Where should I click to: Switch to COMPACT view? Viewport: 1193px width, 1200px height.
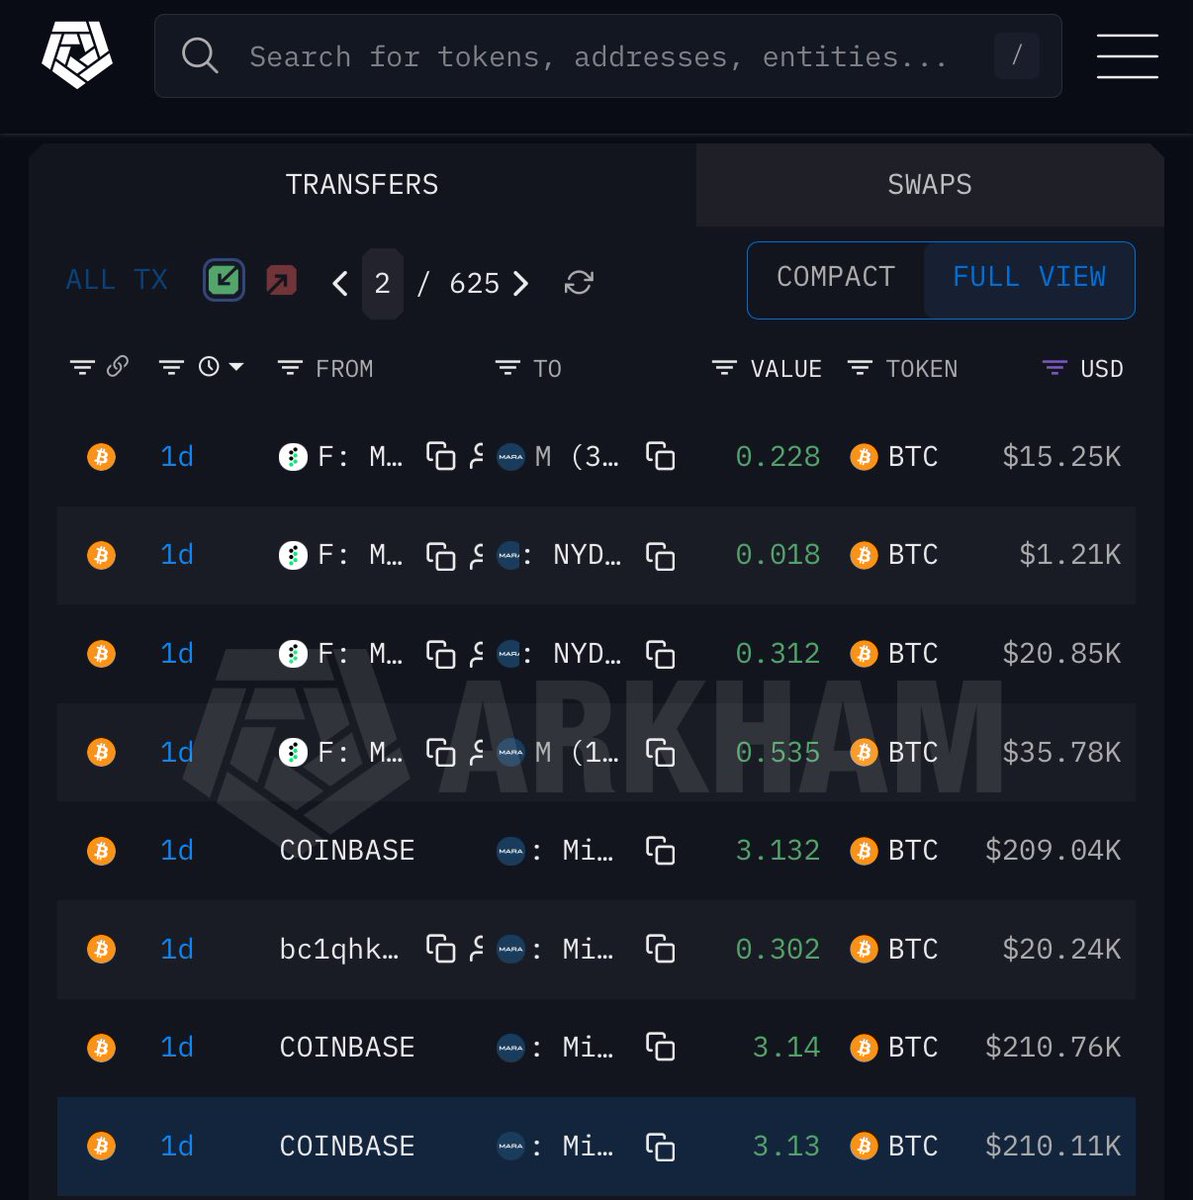tap(836, 278)
